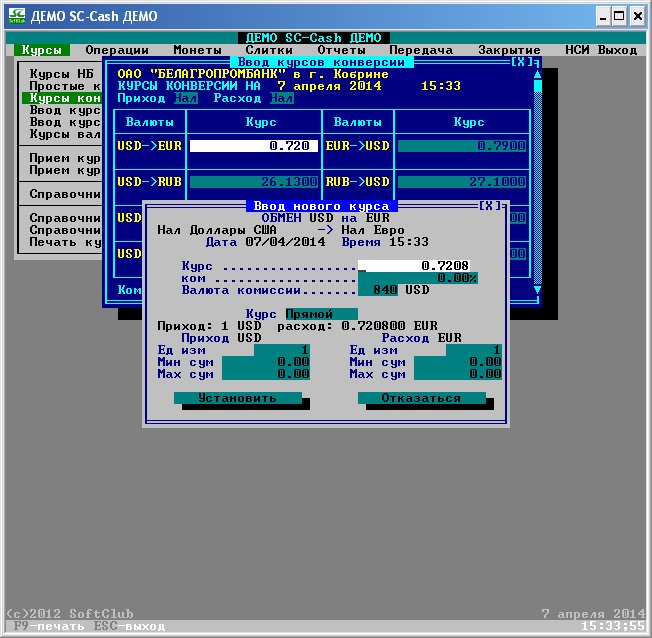Click Ед изм field under Расход EUR

474,350
